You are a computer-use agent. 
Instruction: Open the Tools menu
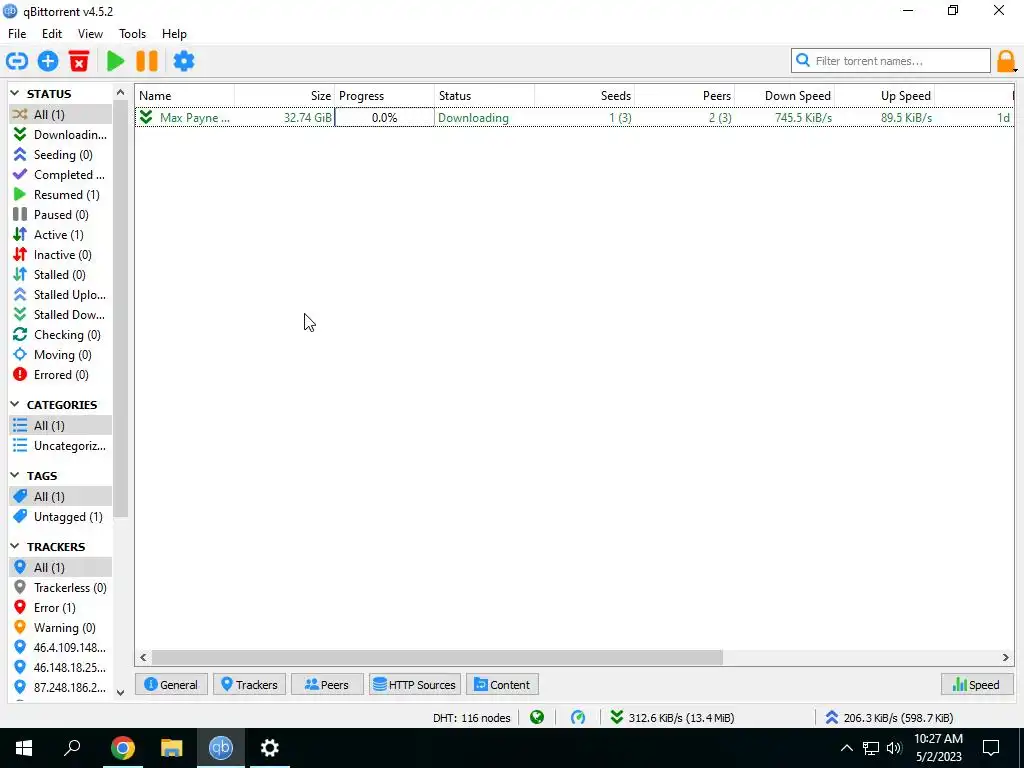[x=132, y=34]
